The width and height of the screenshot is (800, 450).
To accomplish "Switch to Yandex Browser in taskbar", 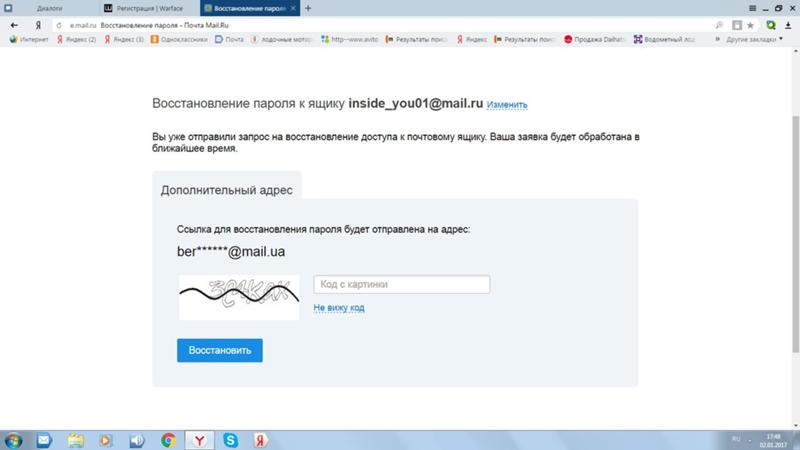I will (199, 440).
